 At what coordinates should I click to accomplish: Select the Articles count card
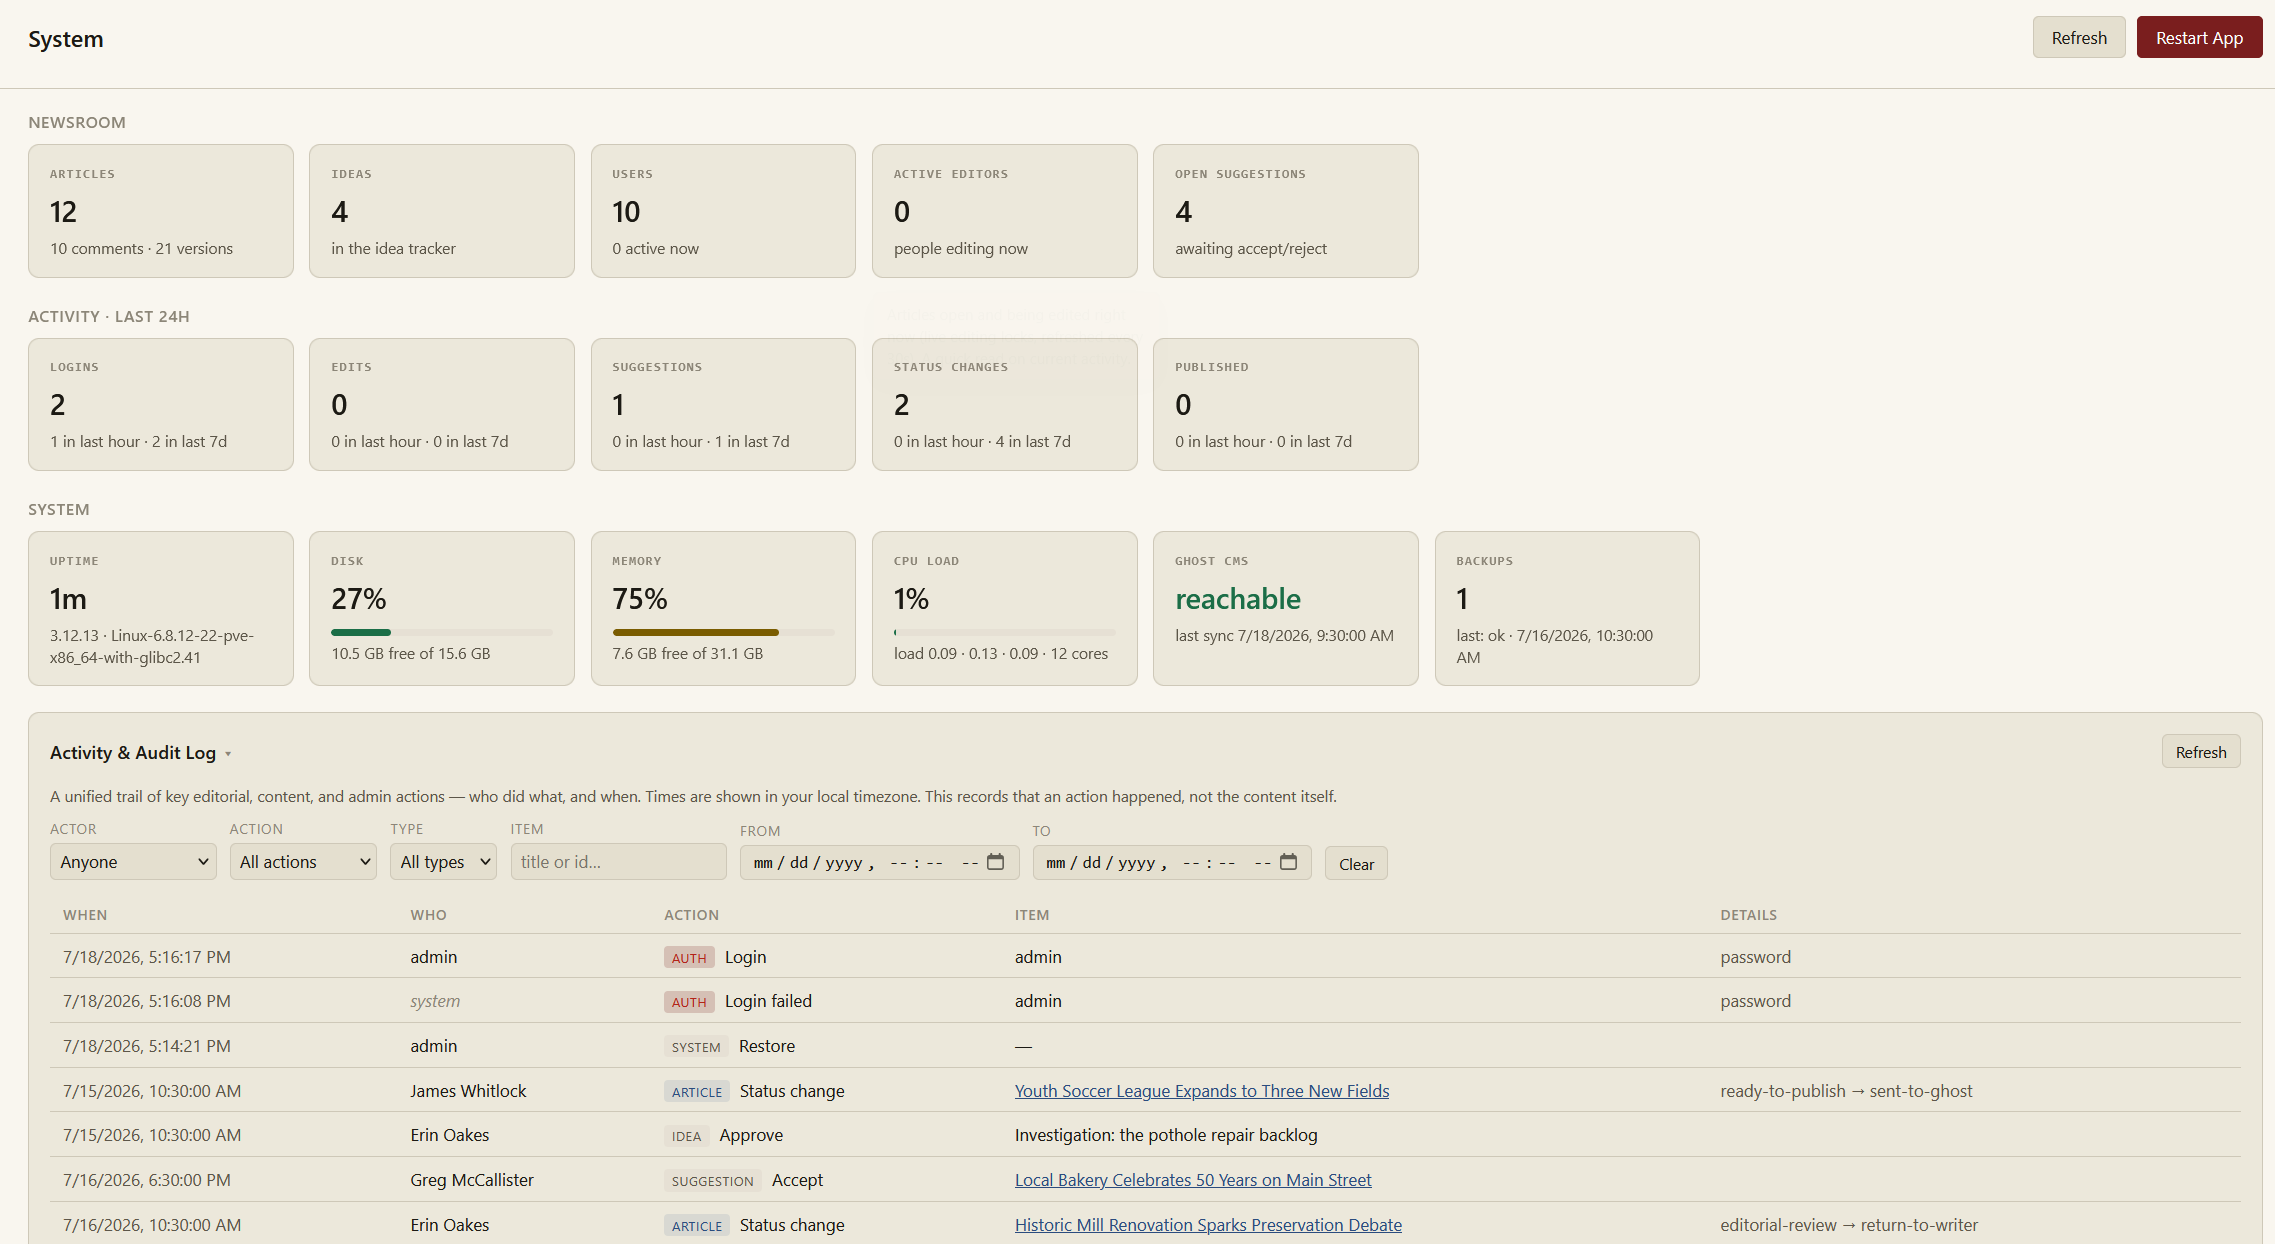[x=161, y=211]
